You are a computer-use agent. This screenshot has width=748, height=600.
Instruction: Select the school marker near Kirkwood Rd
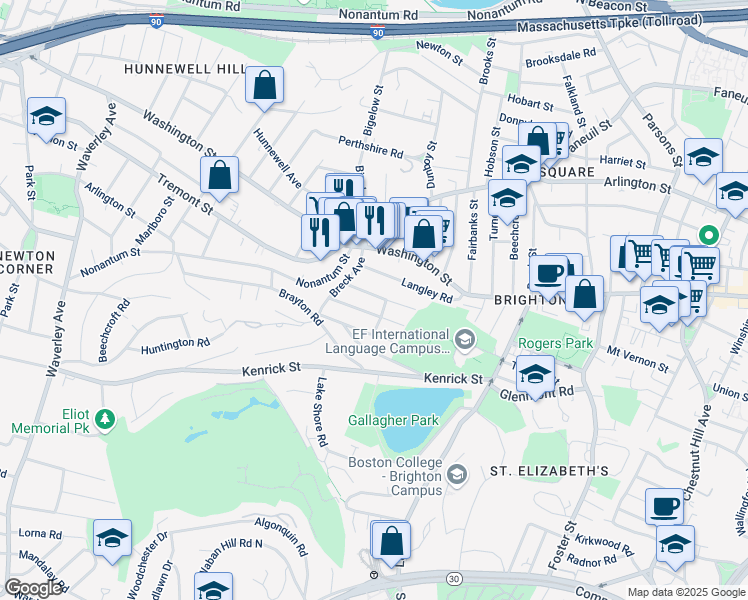click(675, 545)
